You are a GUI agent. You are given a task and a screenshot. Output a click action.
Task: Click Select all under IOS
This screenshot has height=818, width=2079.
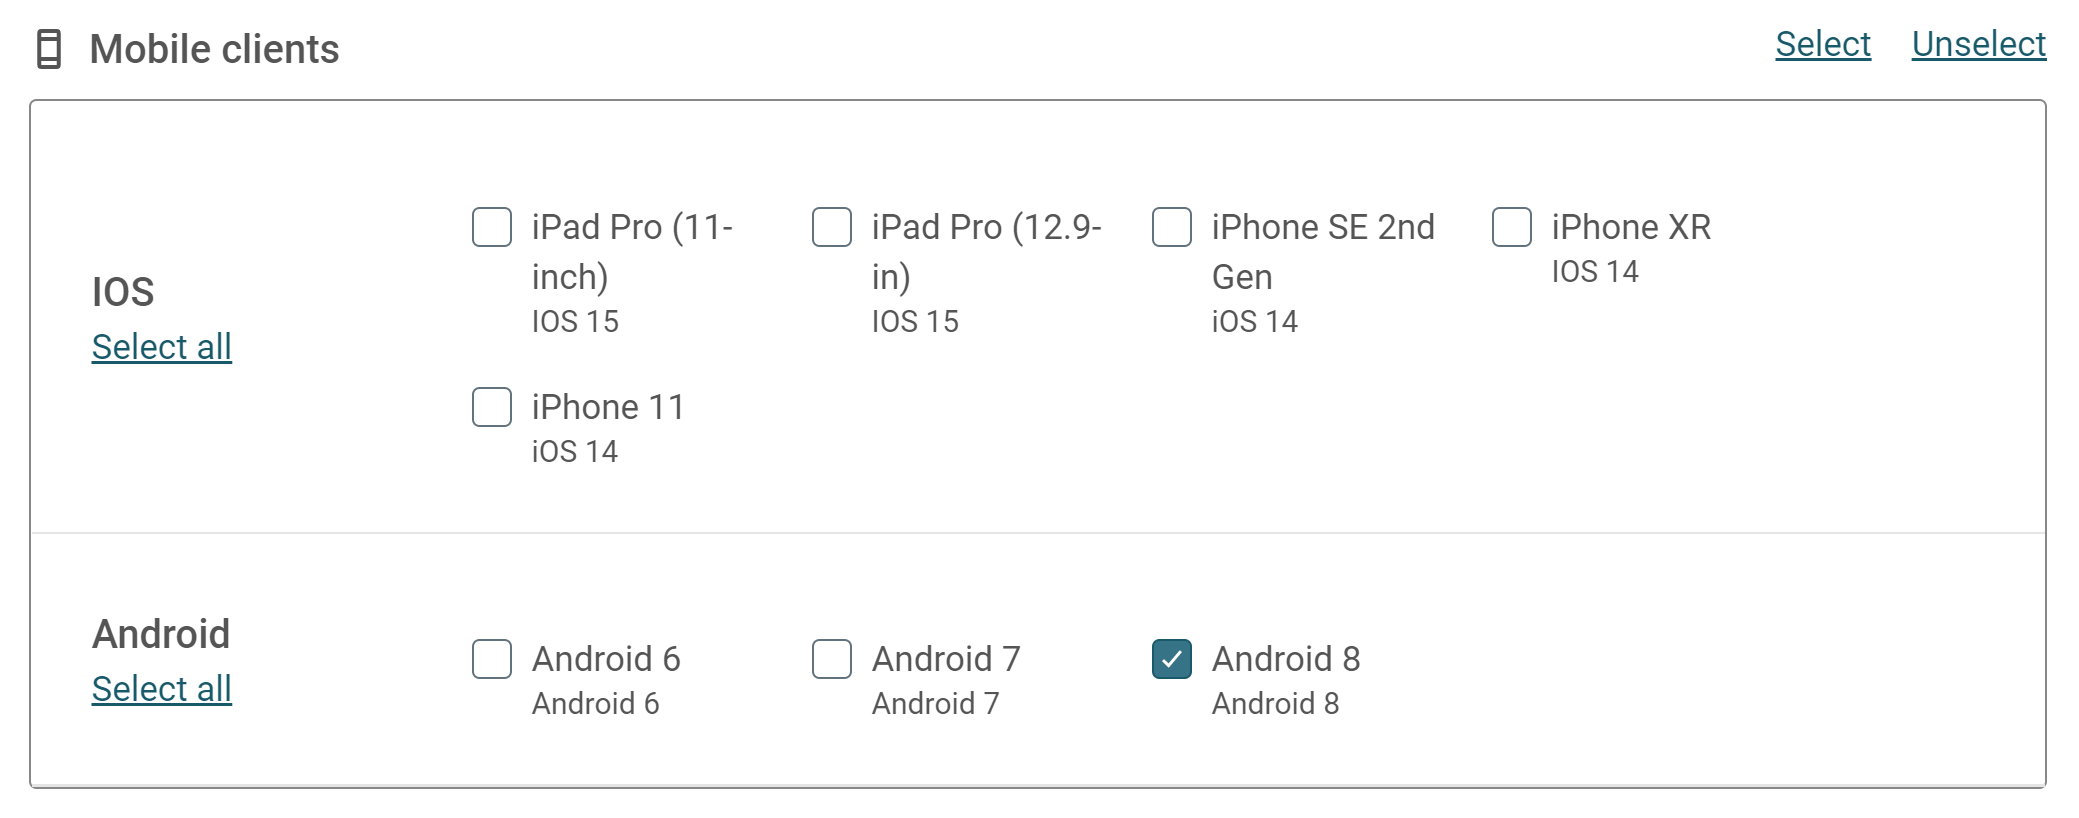162,347
